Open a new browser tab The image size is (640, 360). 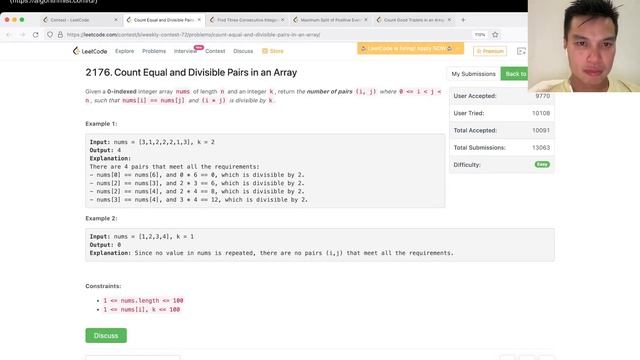(463, 20)
